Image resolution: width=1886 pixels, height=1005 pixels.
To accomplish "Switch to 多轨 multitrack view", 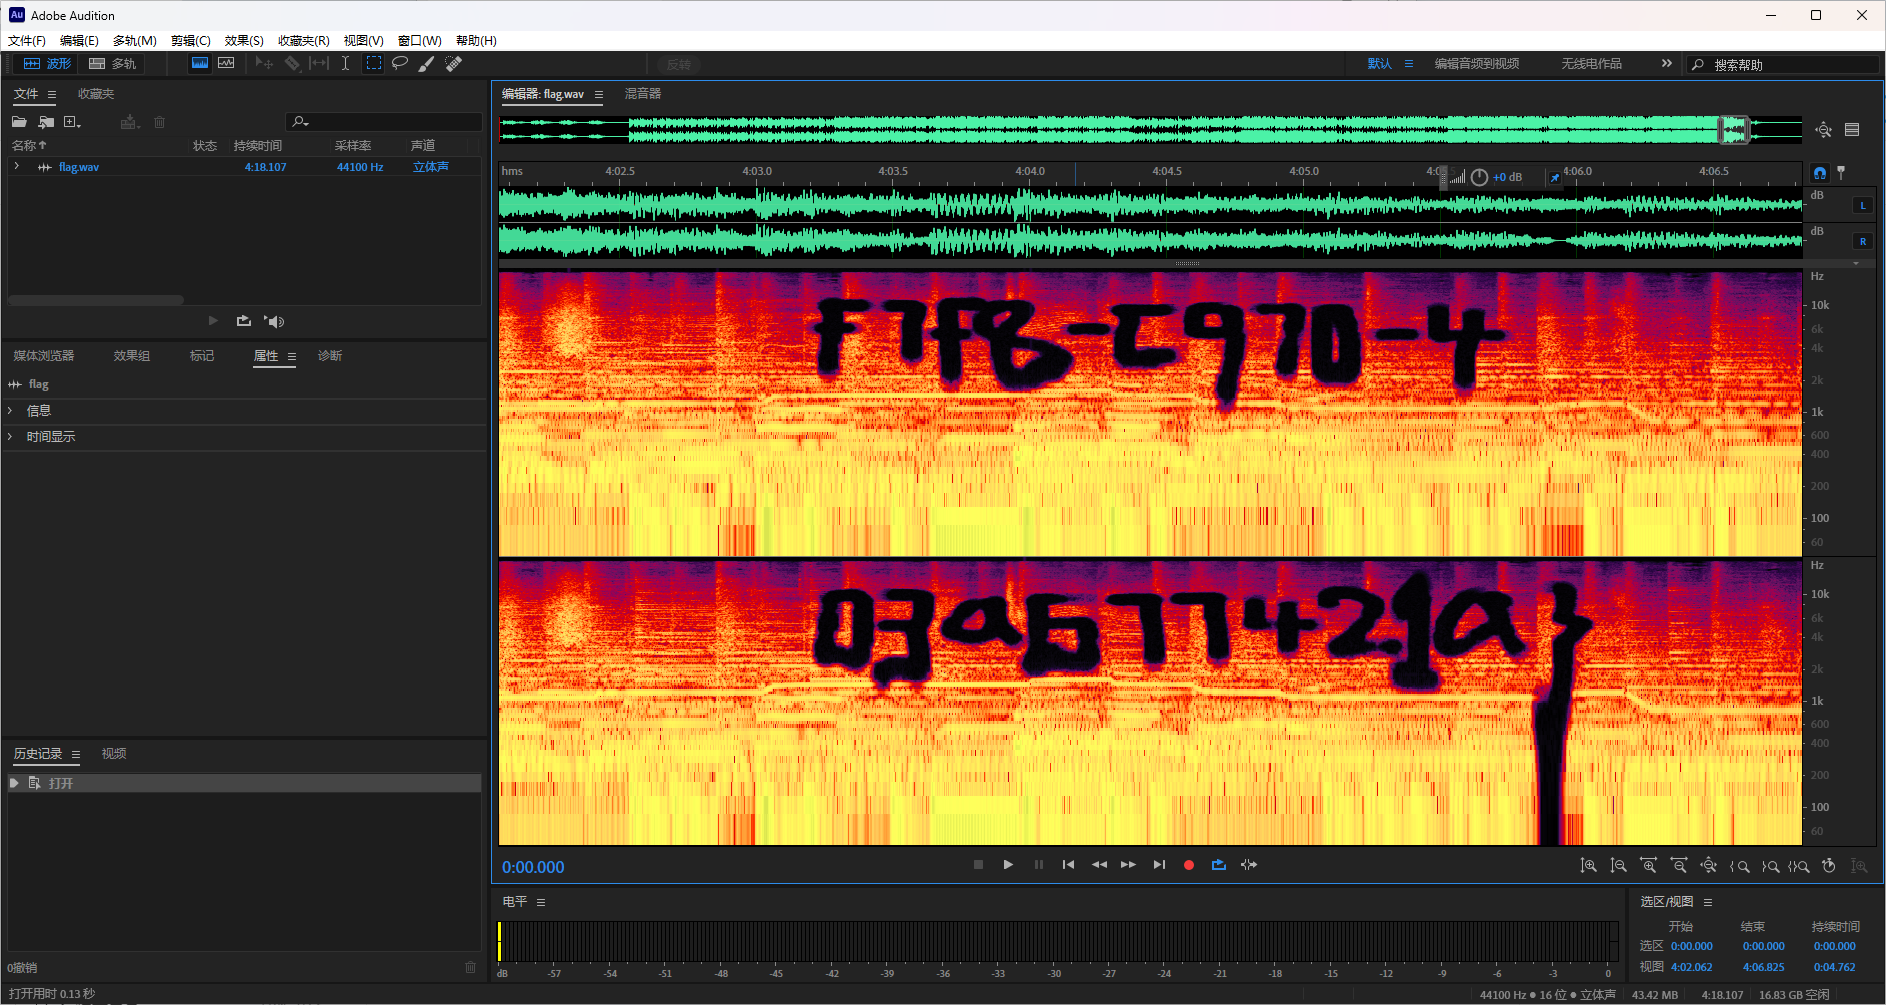I will point(112,64).
